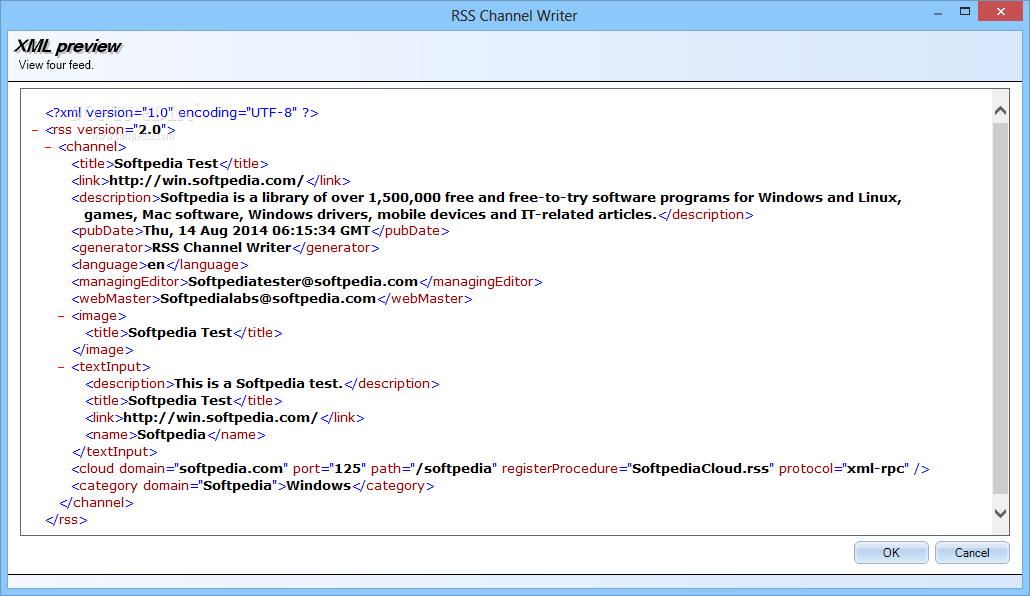Collapse the image node
Screen dimensions: 1030x596
pos(61,316)
